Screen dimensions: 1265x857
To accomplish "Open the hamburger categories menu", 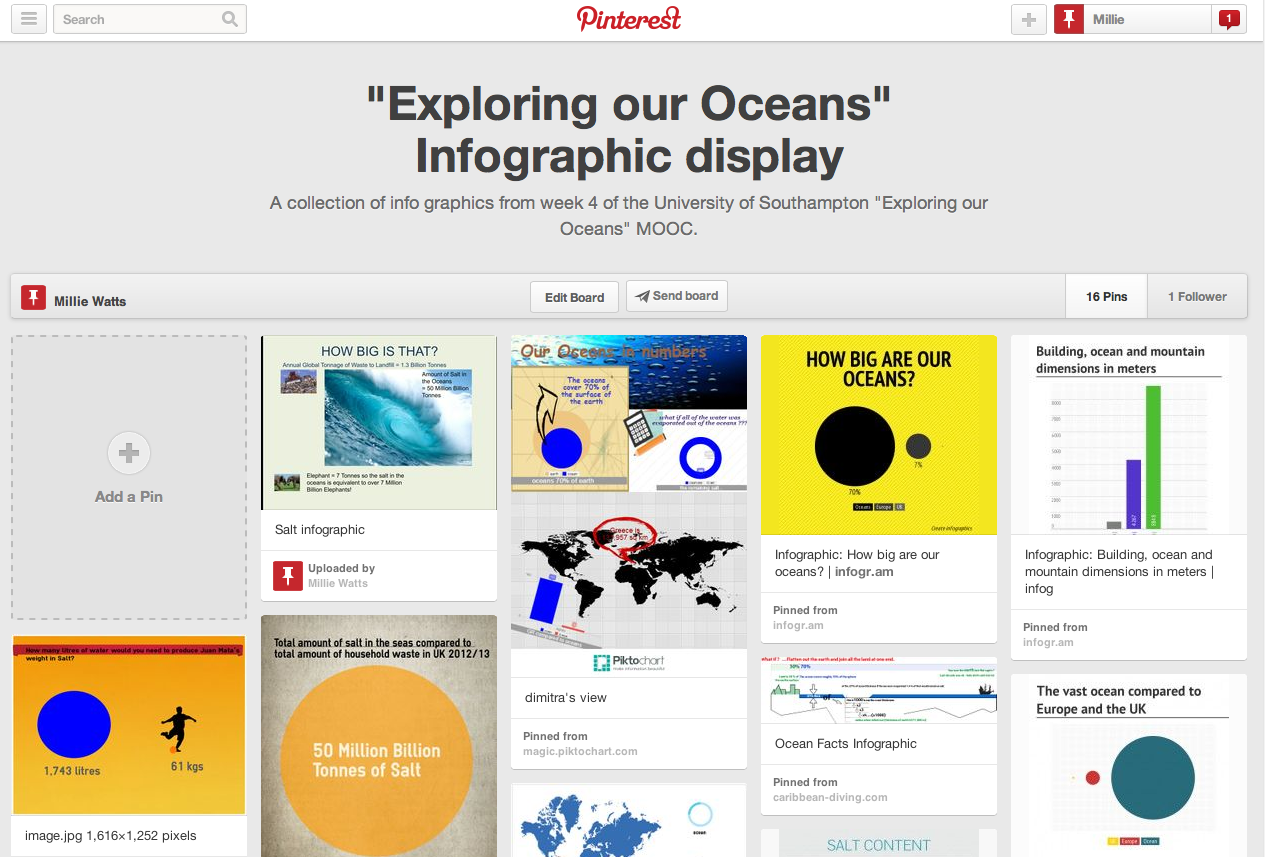I will pos(29,19).
